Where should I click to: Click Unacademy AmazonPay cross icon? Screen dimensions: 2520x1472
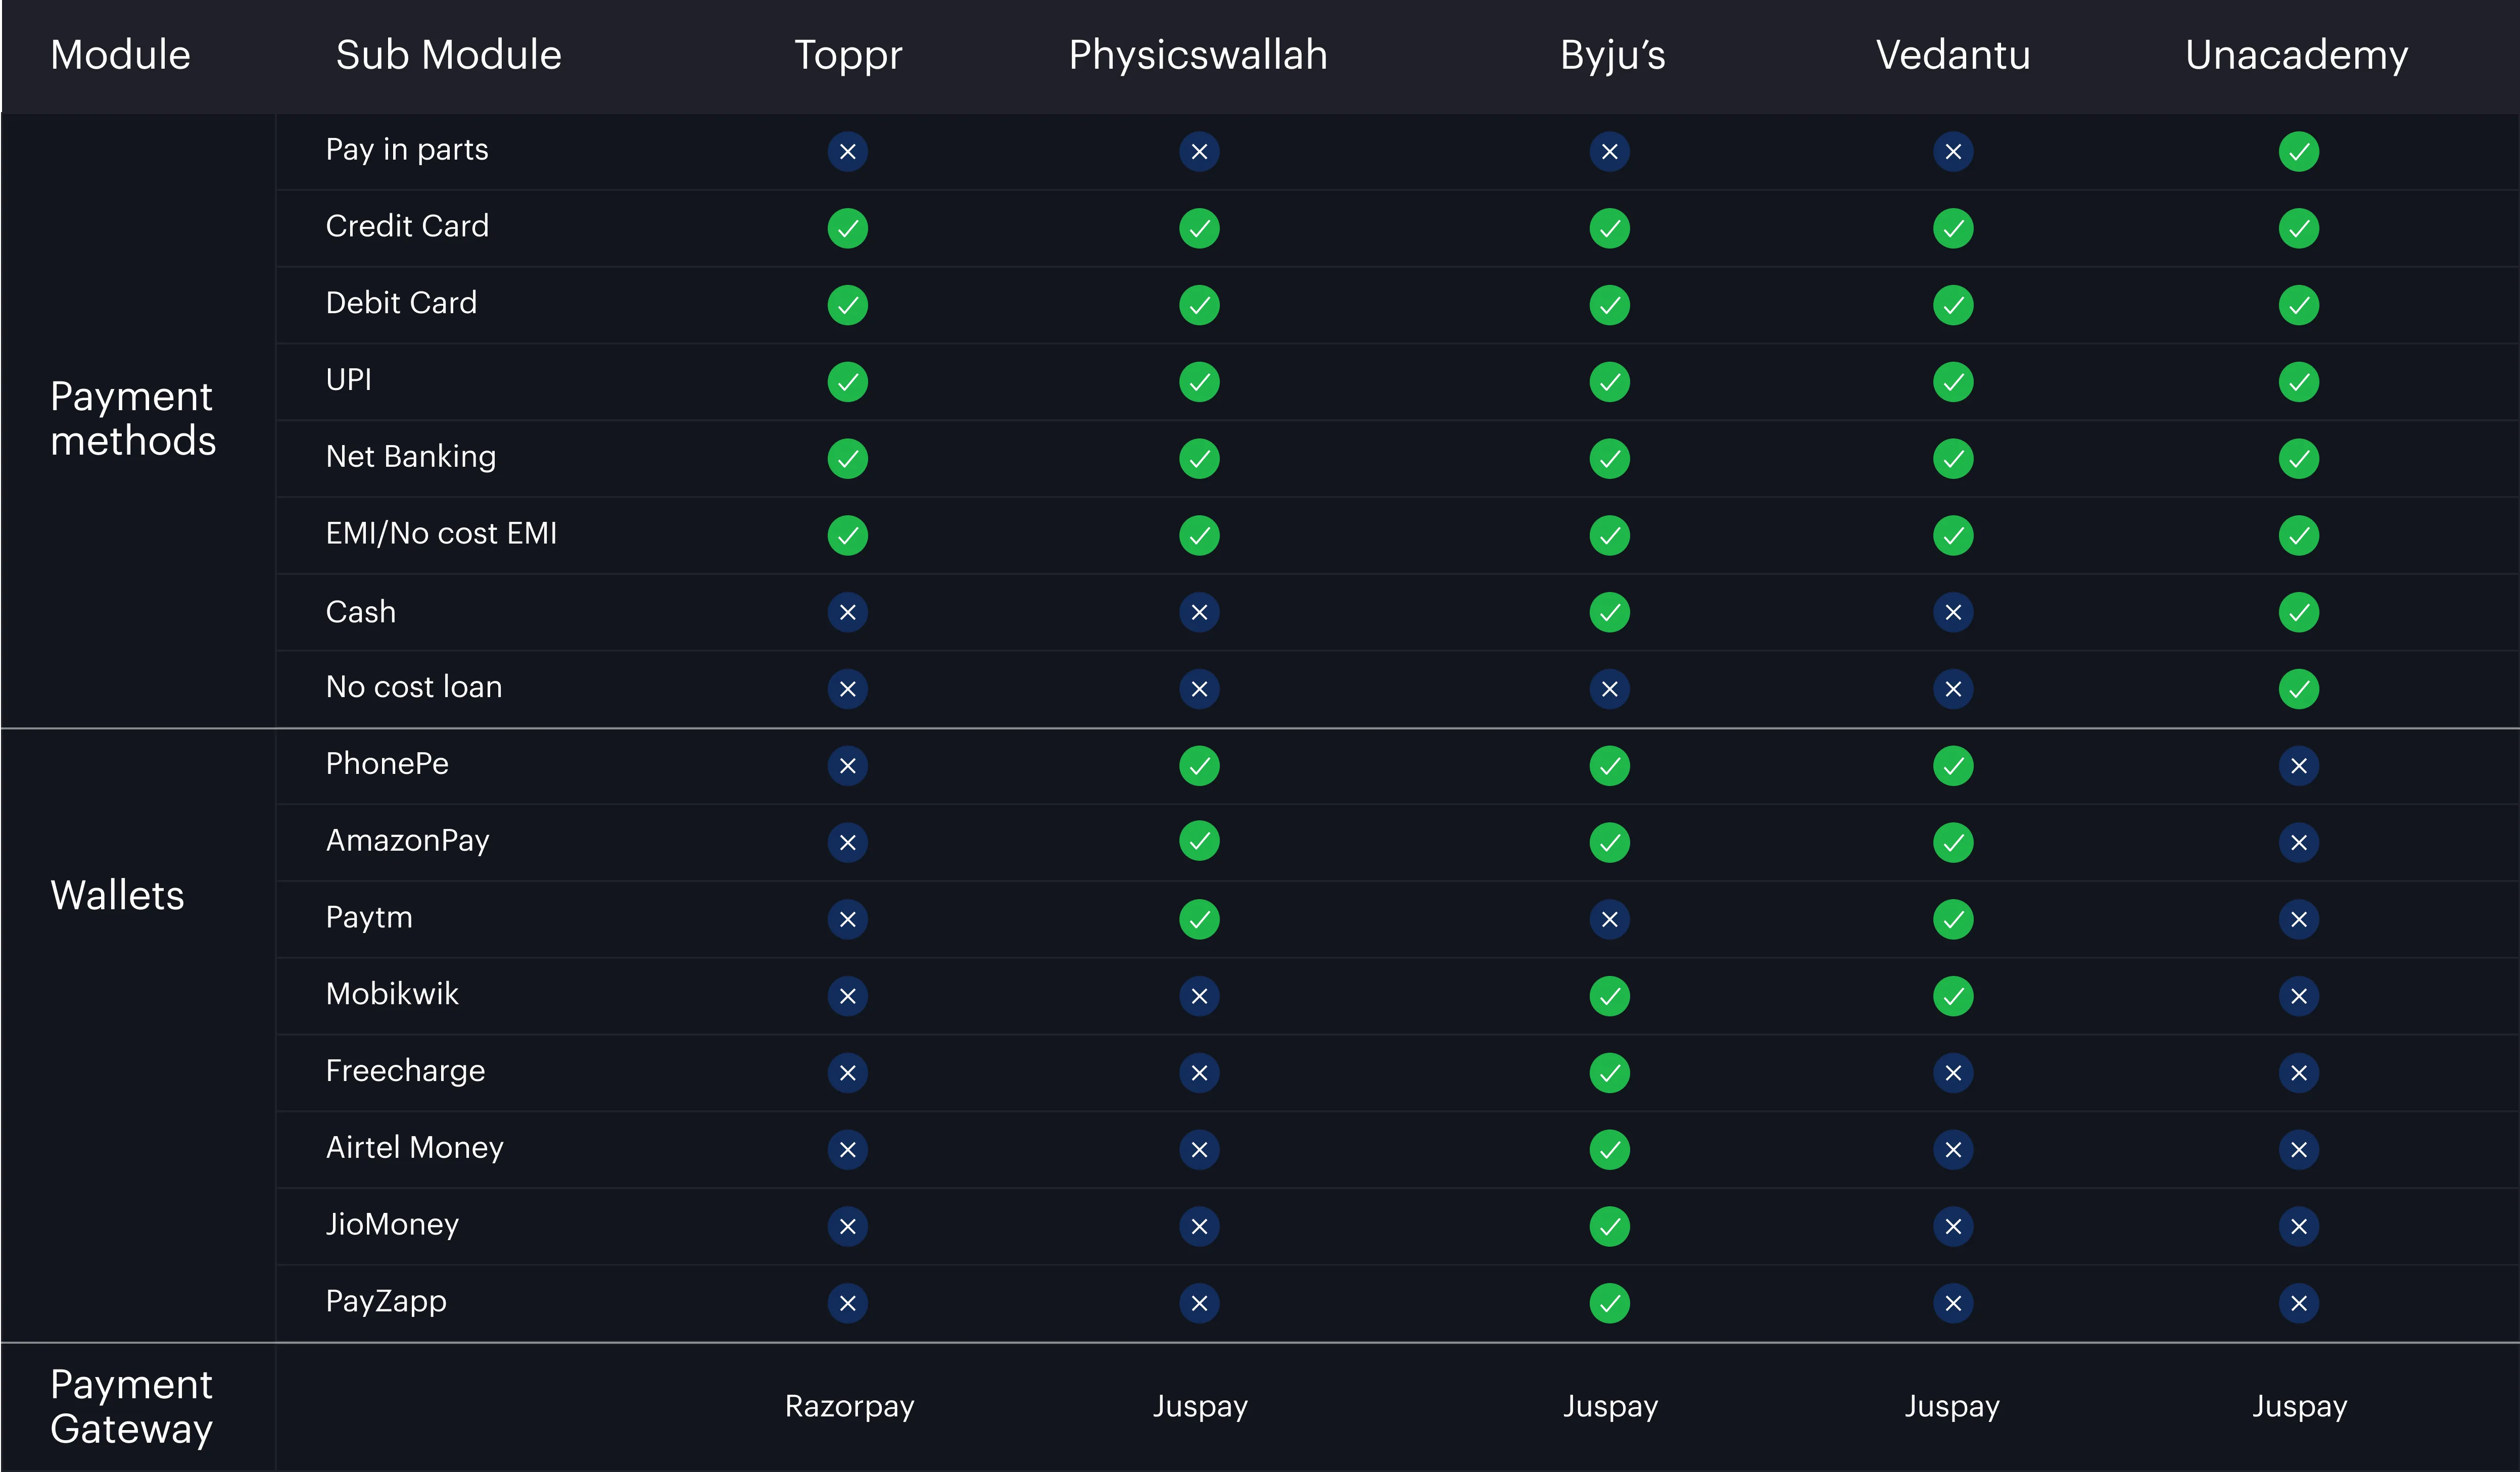pyautogui.click(x=2298, y=843)
